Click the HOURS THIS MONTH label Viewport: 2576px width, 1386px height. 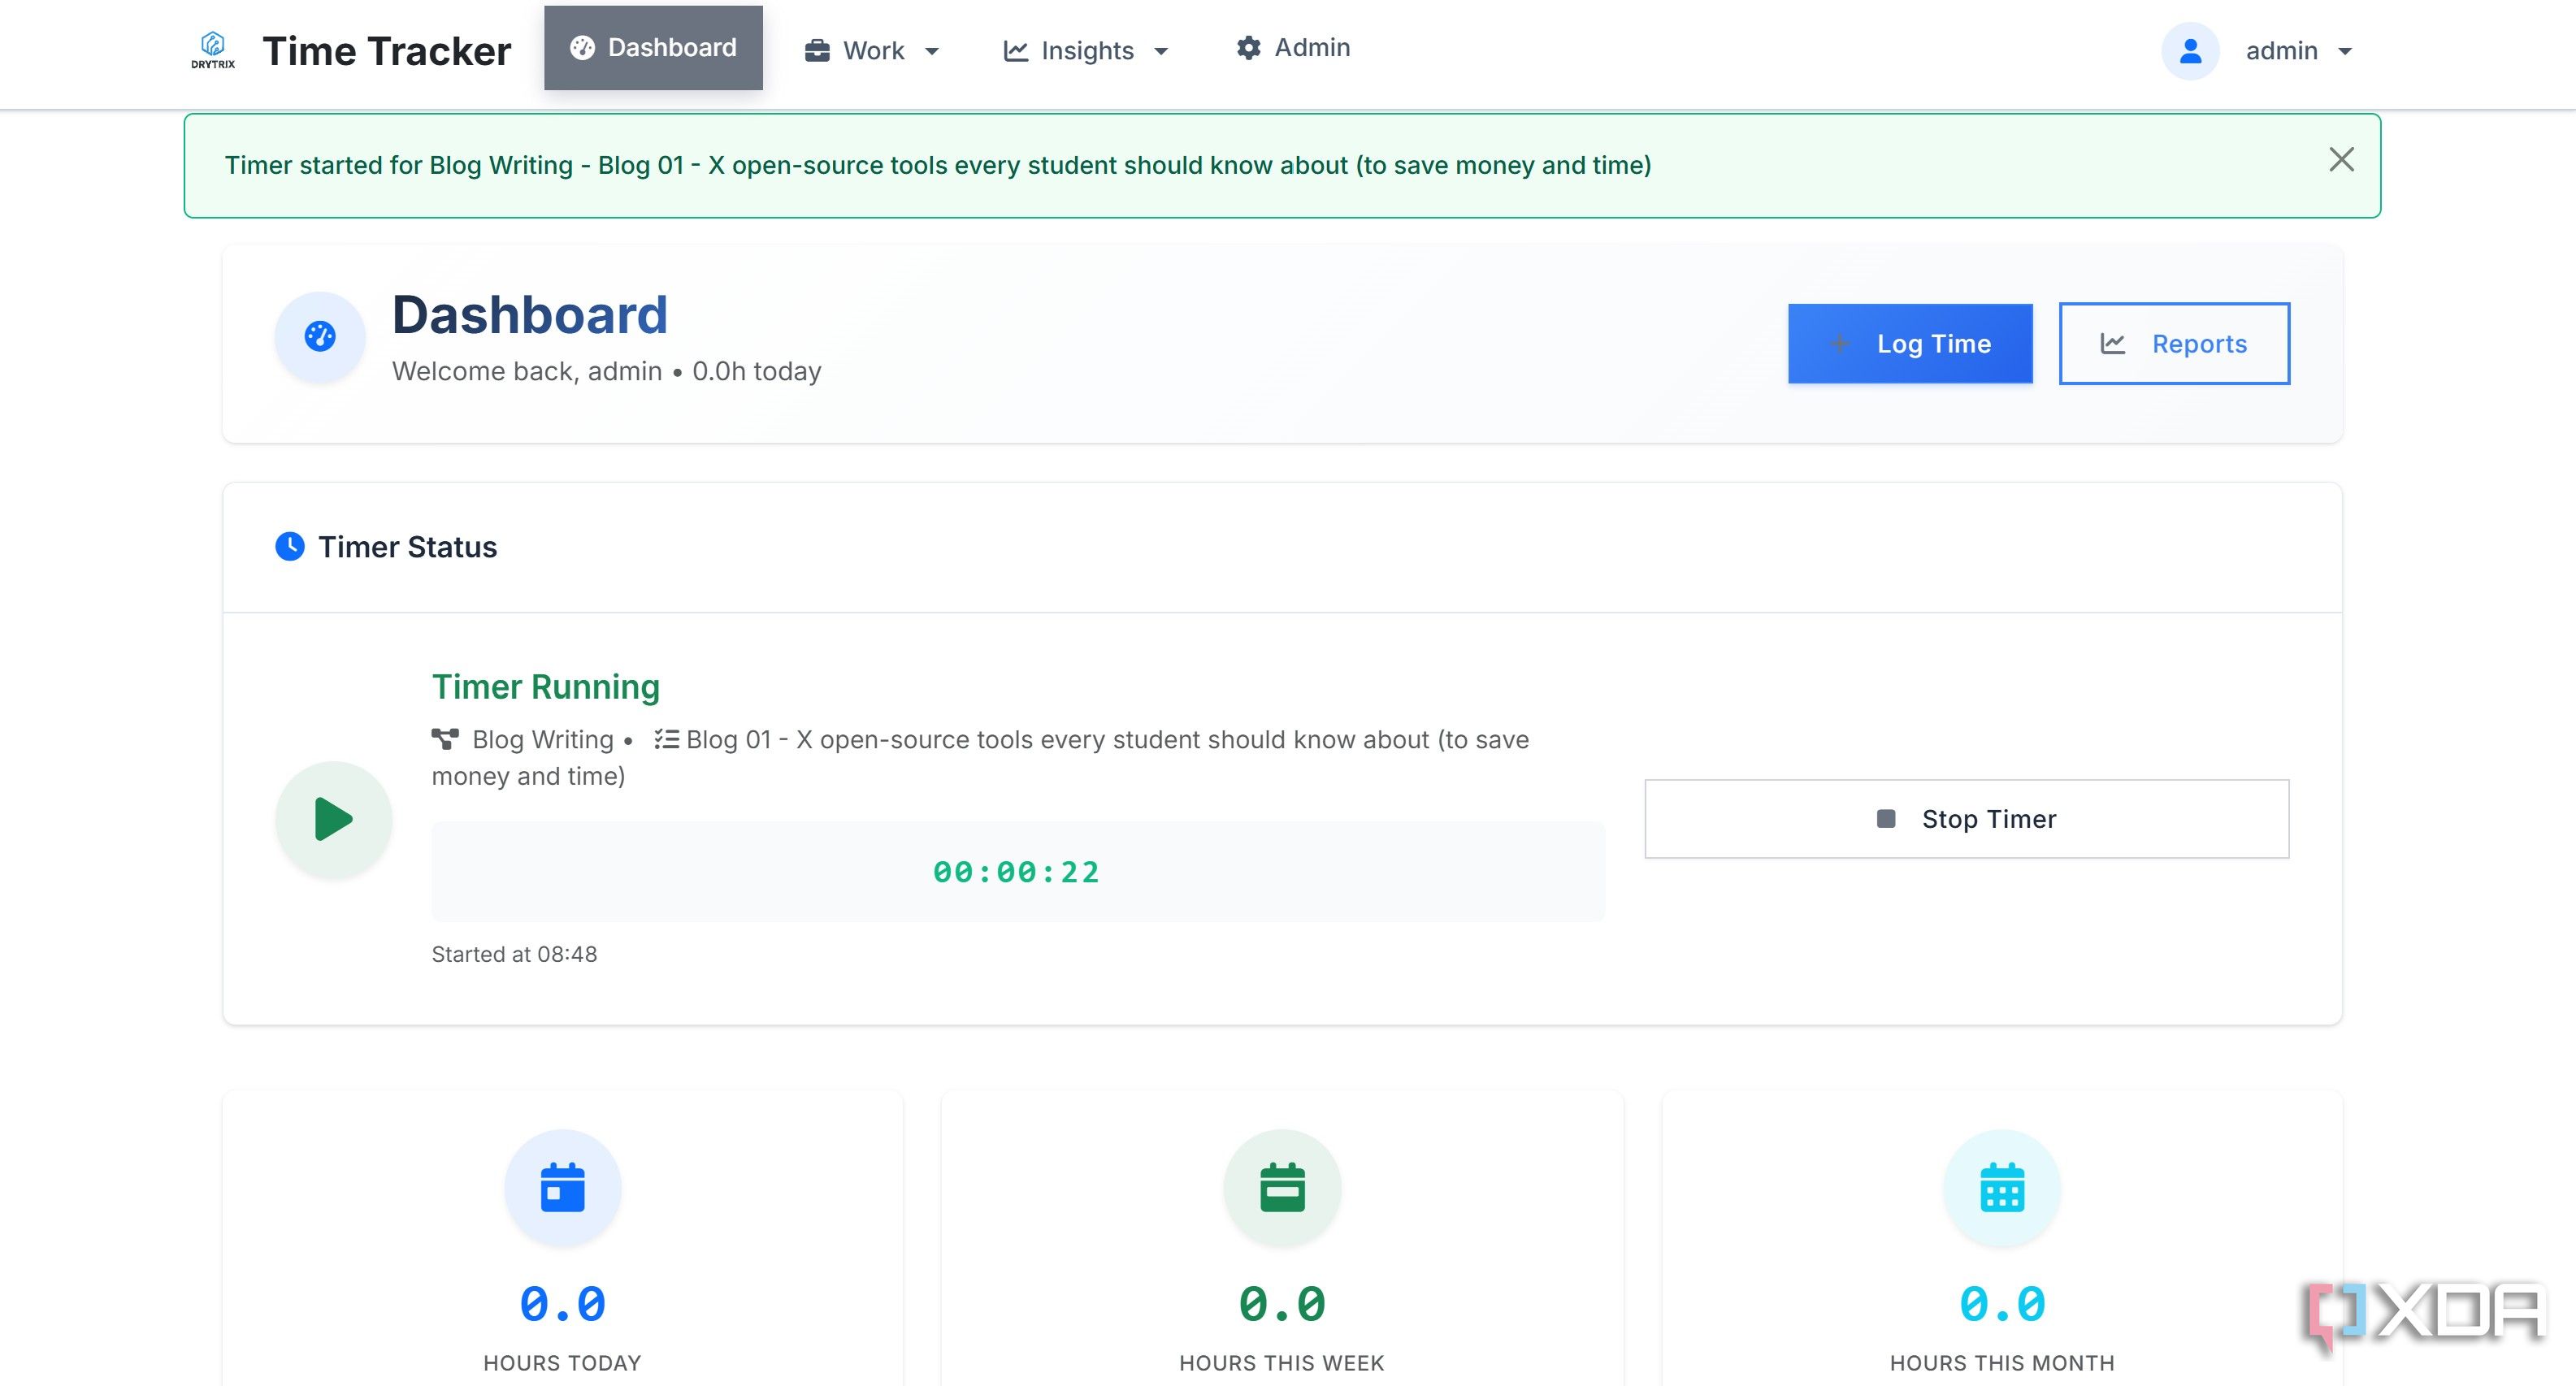click(x=2002, y=1363)
